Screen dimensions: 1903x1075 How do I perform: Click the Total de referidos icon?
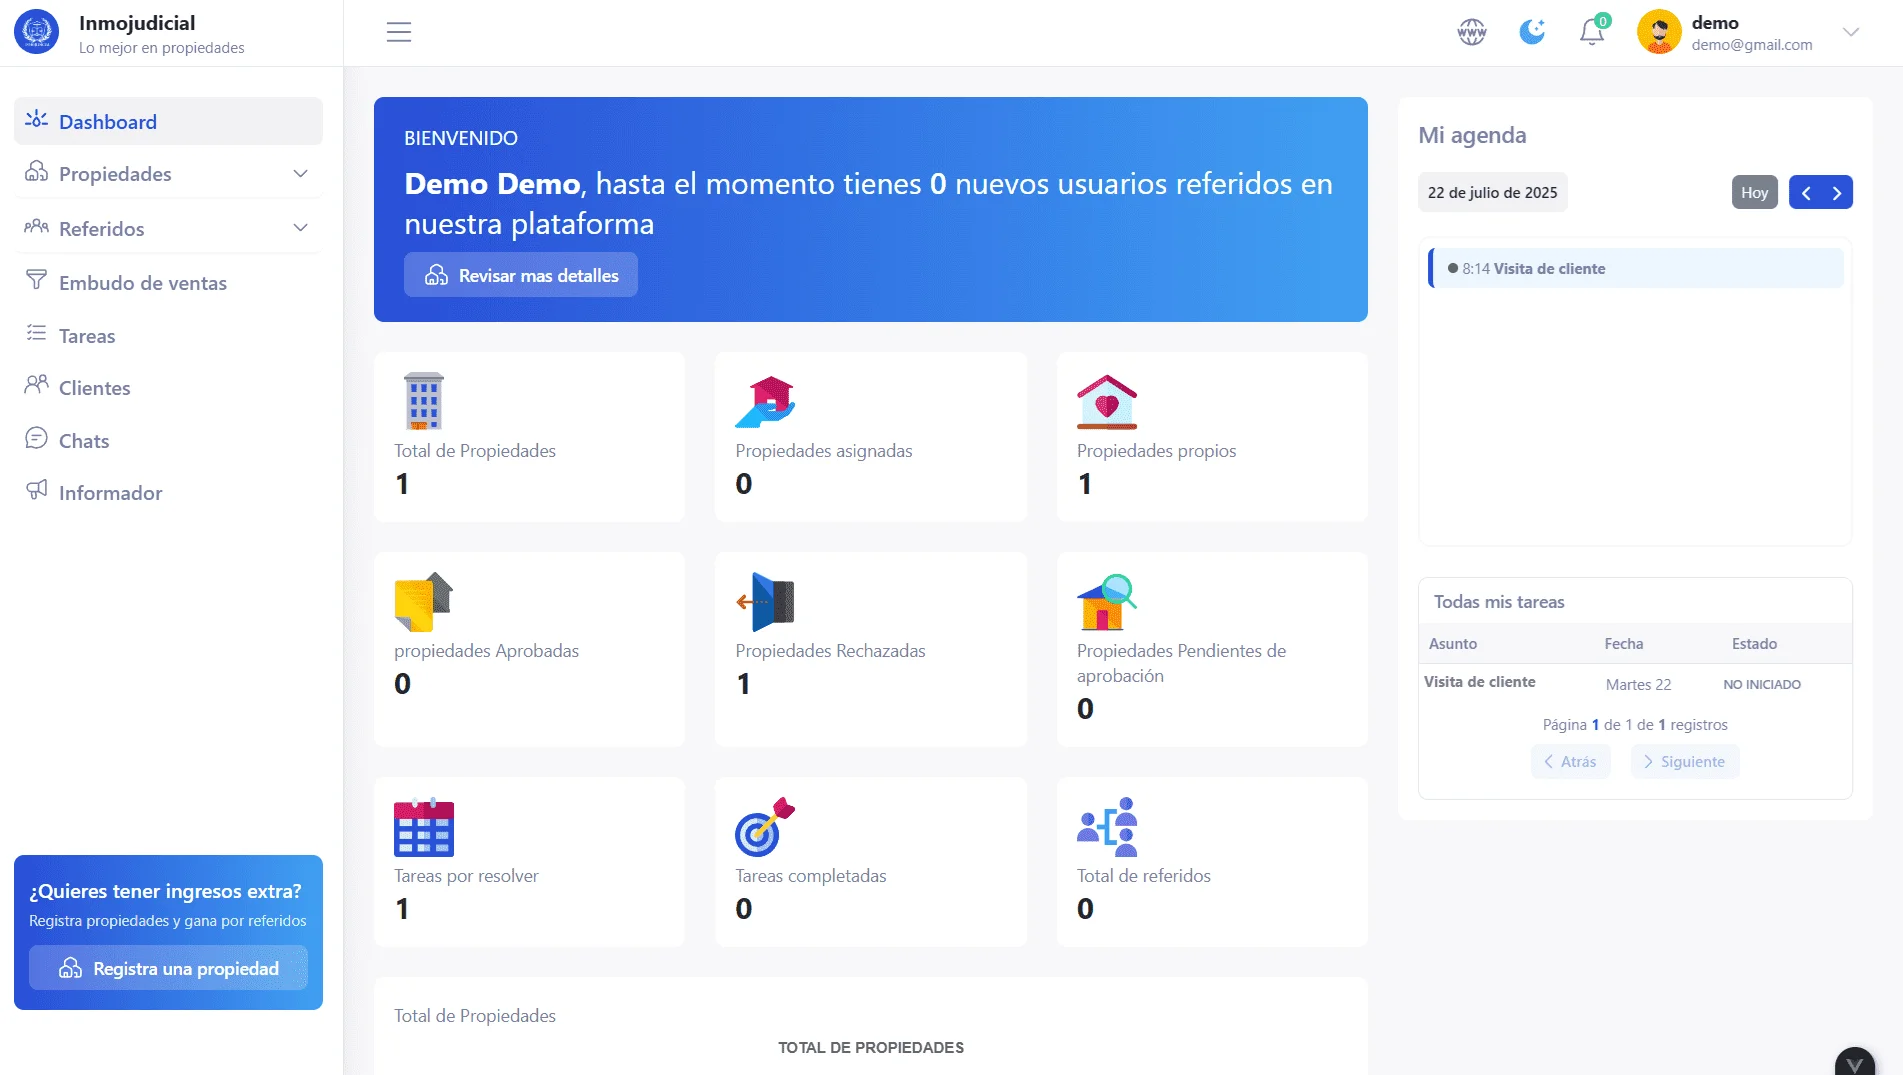(1107, 827)
